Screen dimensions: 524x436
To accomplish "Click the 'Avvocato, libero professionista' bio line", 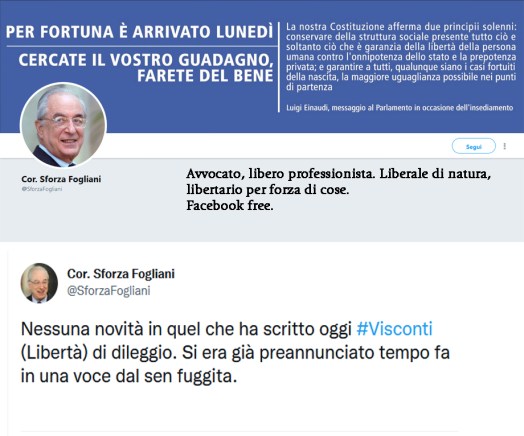I will coord(338,174).
